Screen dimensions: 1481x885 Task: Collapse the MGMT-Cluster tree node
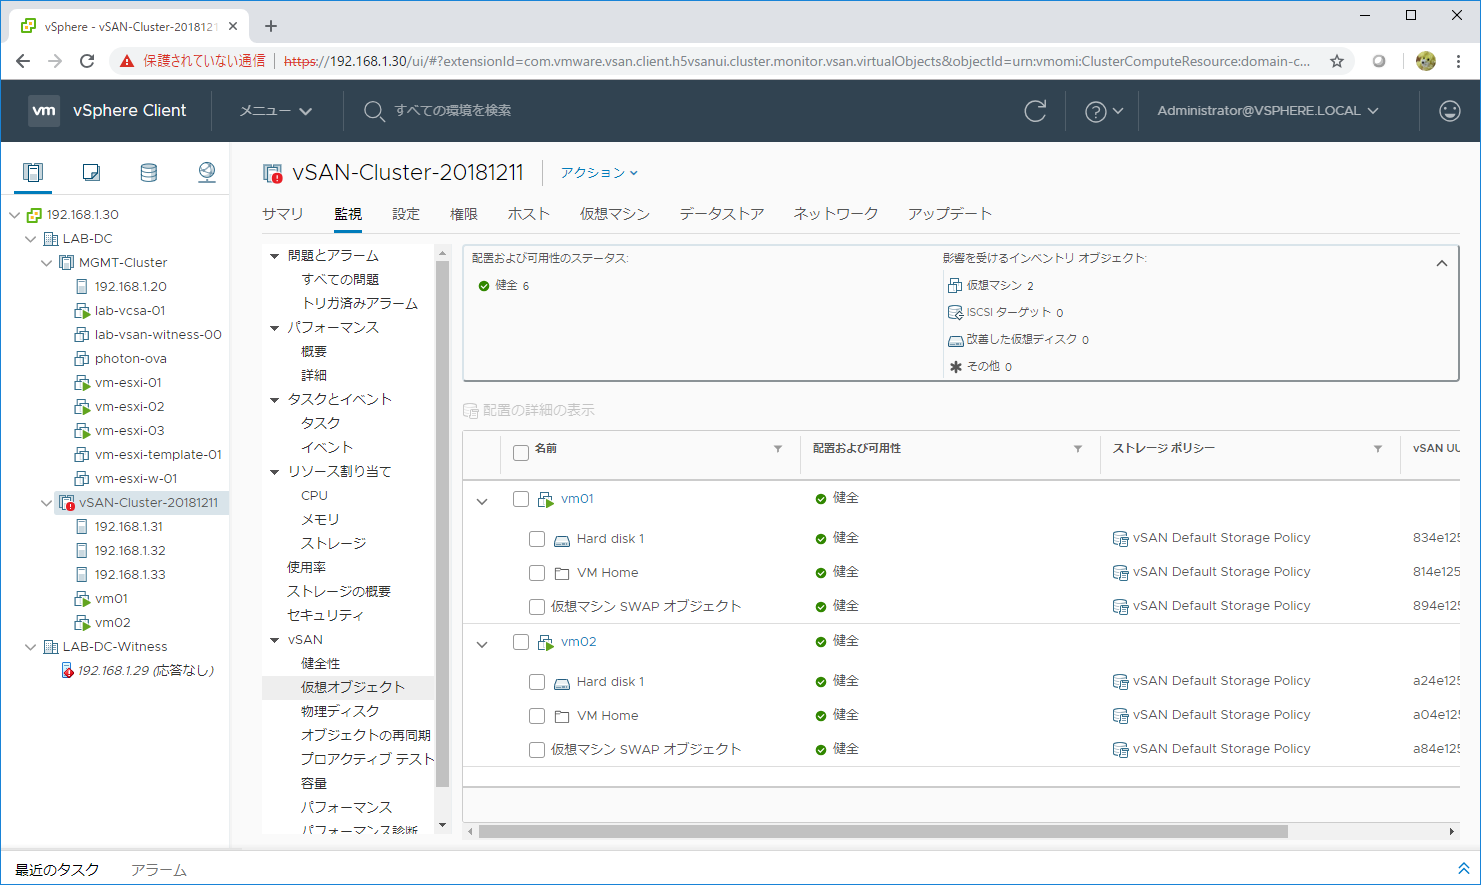[x=46, y=263]
